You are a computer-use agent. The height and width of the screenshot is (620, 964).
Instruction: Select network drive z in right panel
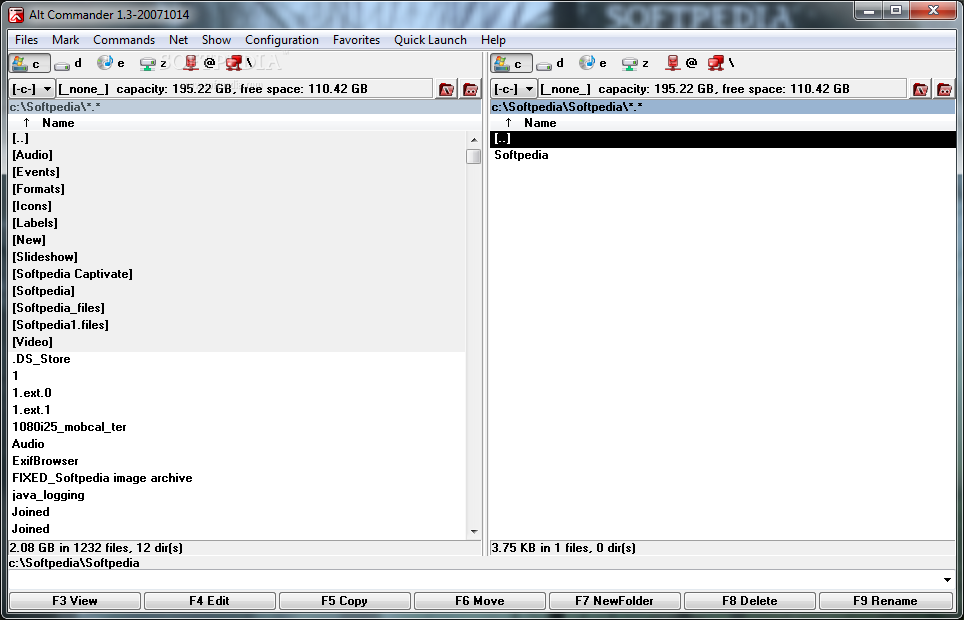[636, 63]
